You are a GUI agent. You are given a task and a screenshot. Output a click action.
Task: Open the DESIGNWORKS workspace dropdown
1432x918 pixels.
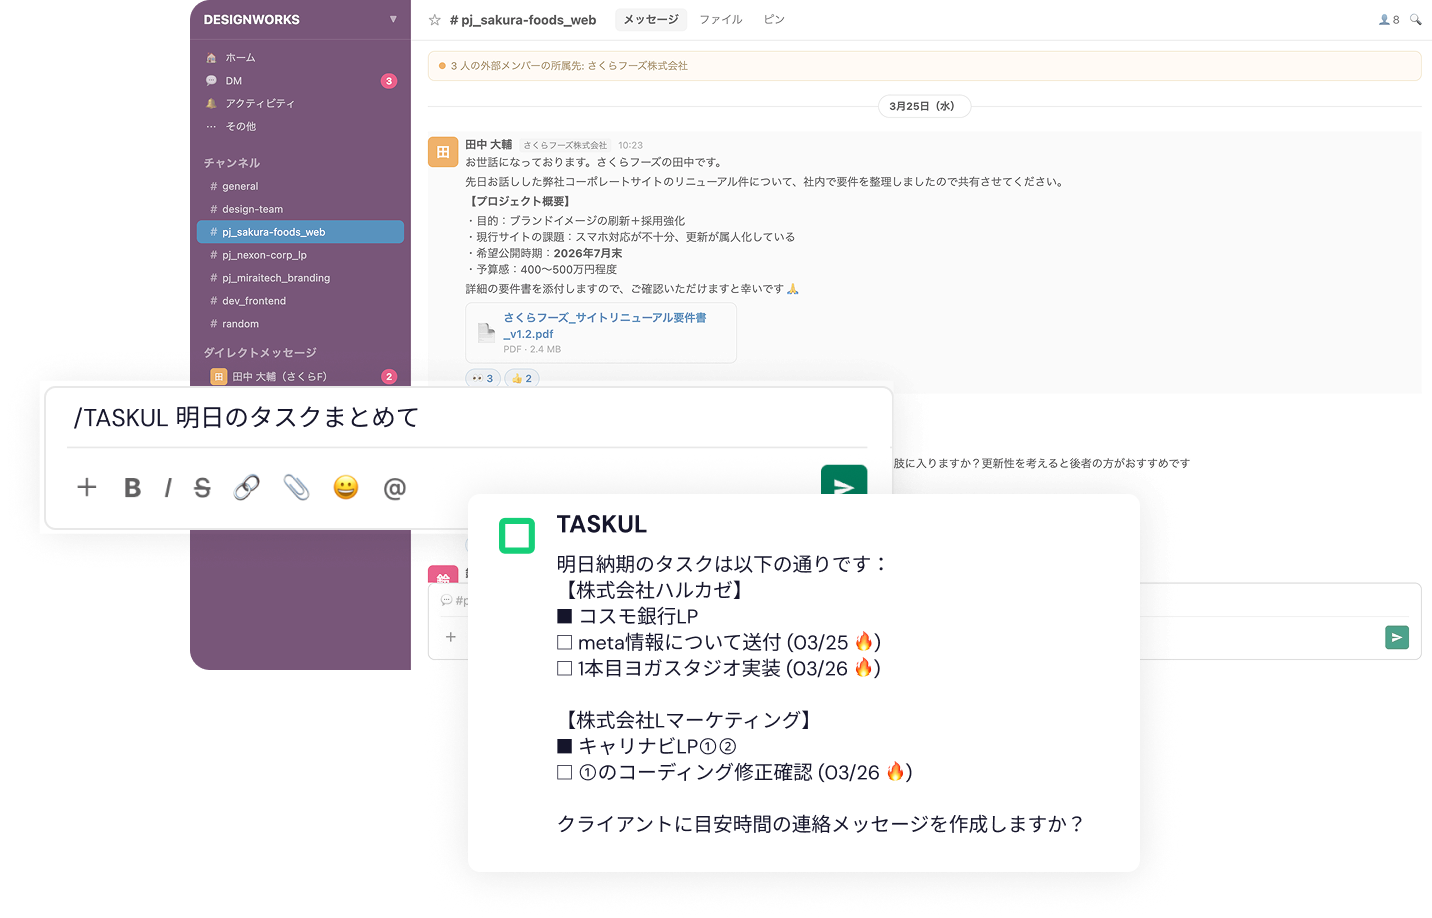(395, 17)
